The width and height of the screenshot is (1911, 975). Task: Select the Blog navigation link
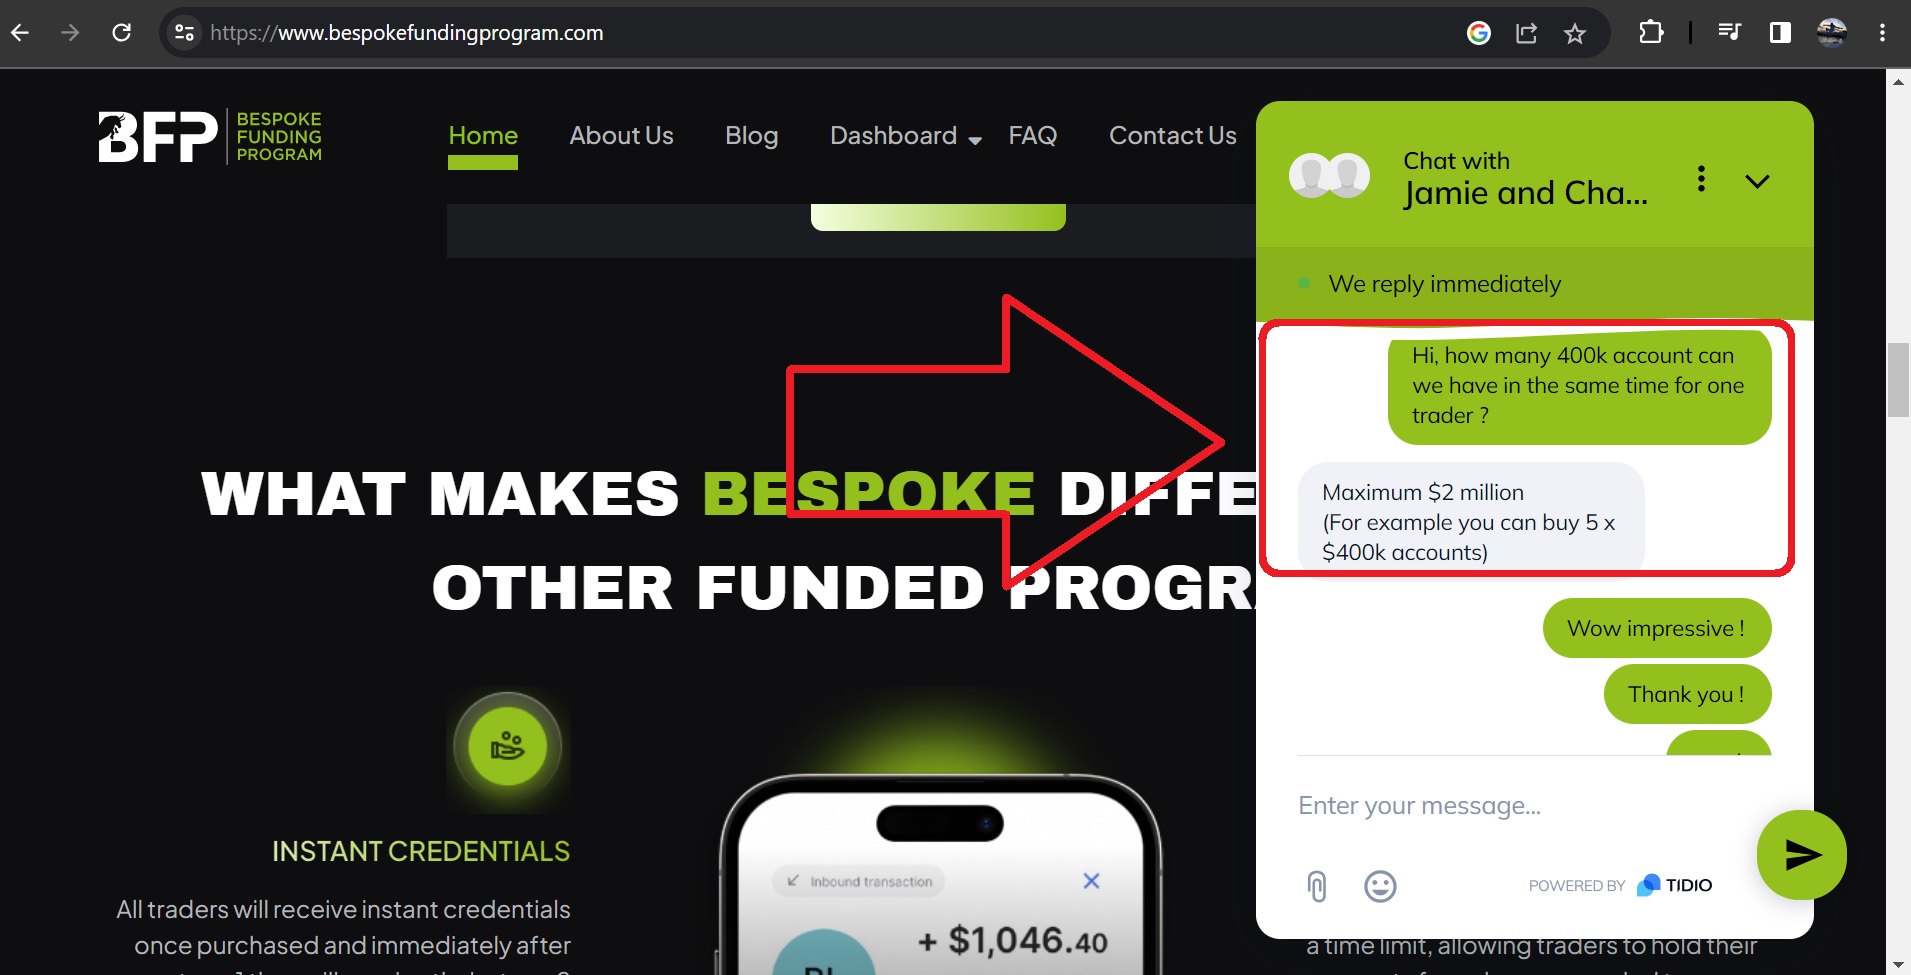751,136
